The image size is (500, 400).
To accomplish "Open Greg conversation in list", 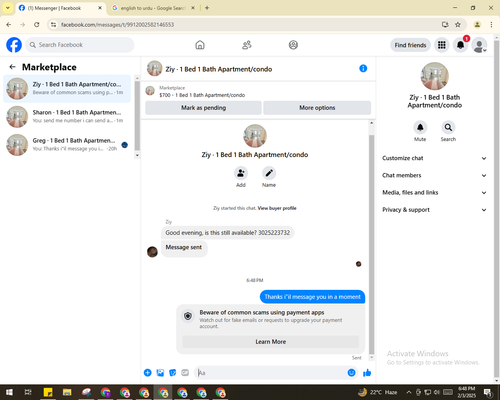I will pyautogui.click(x=67, y=145).
